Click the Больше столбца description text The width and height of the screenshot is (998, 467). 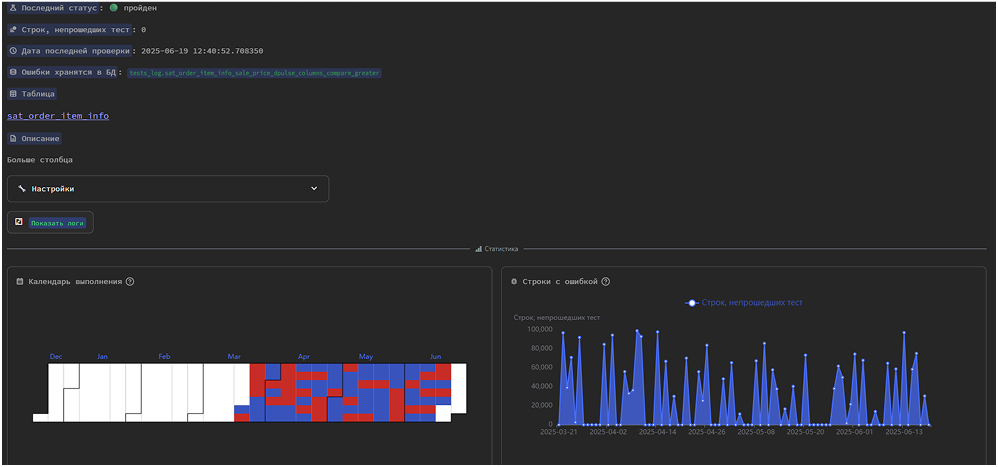tap(39, 160)
